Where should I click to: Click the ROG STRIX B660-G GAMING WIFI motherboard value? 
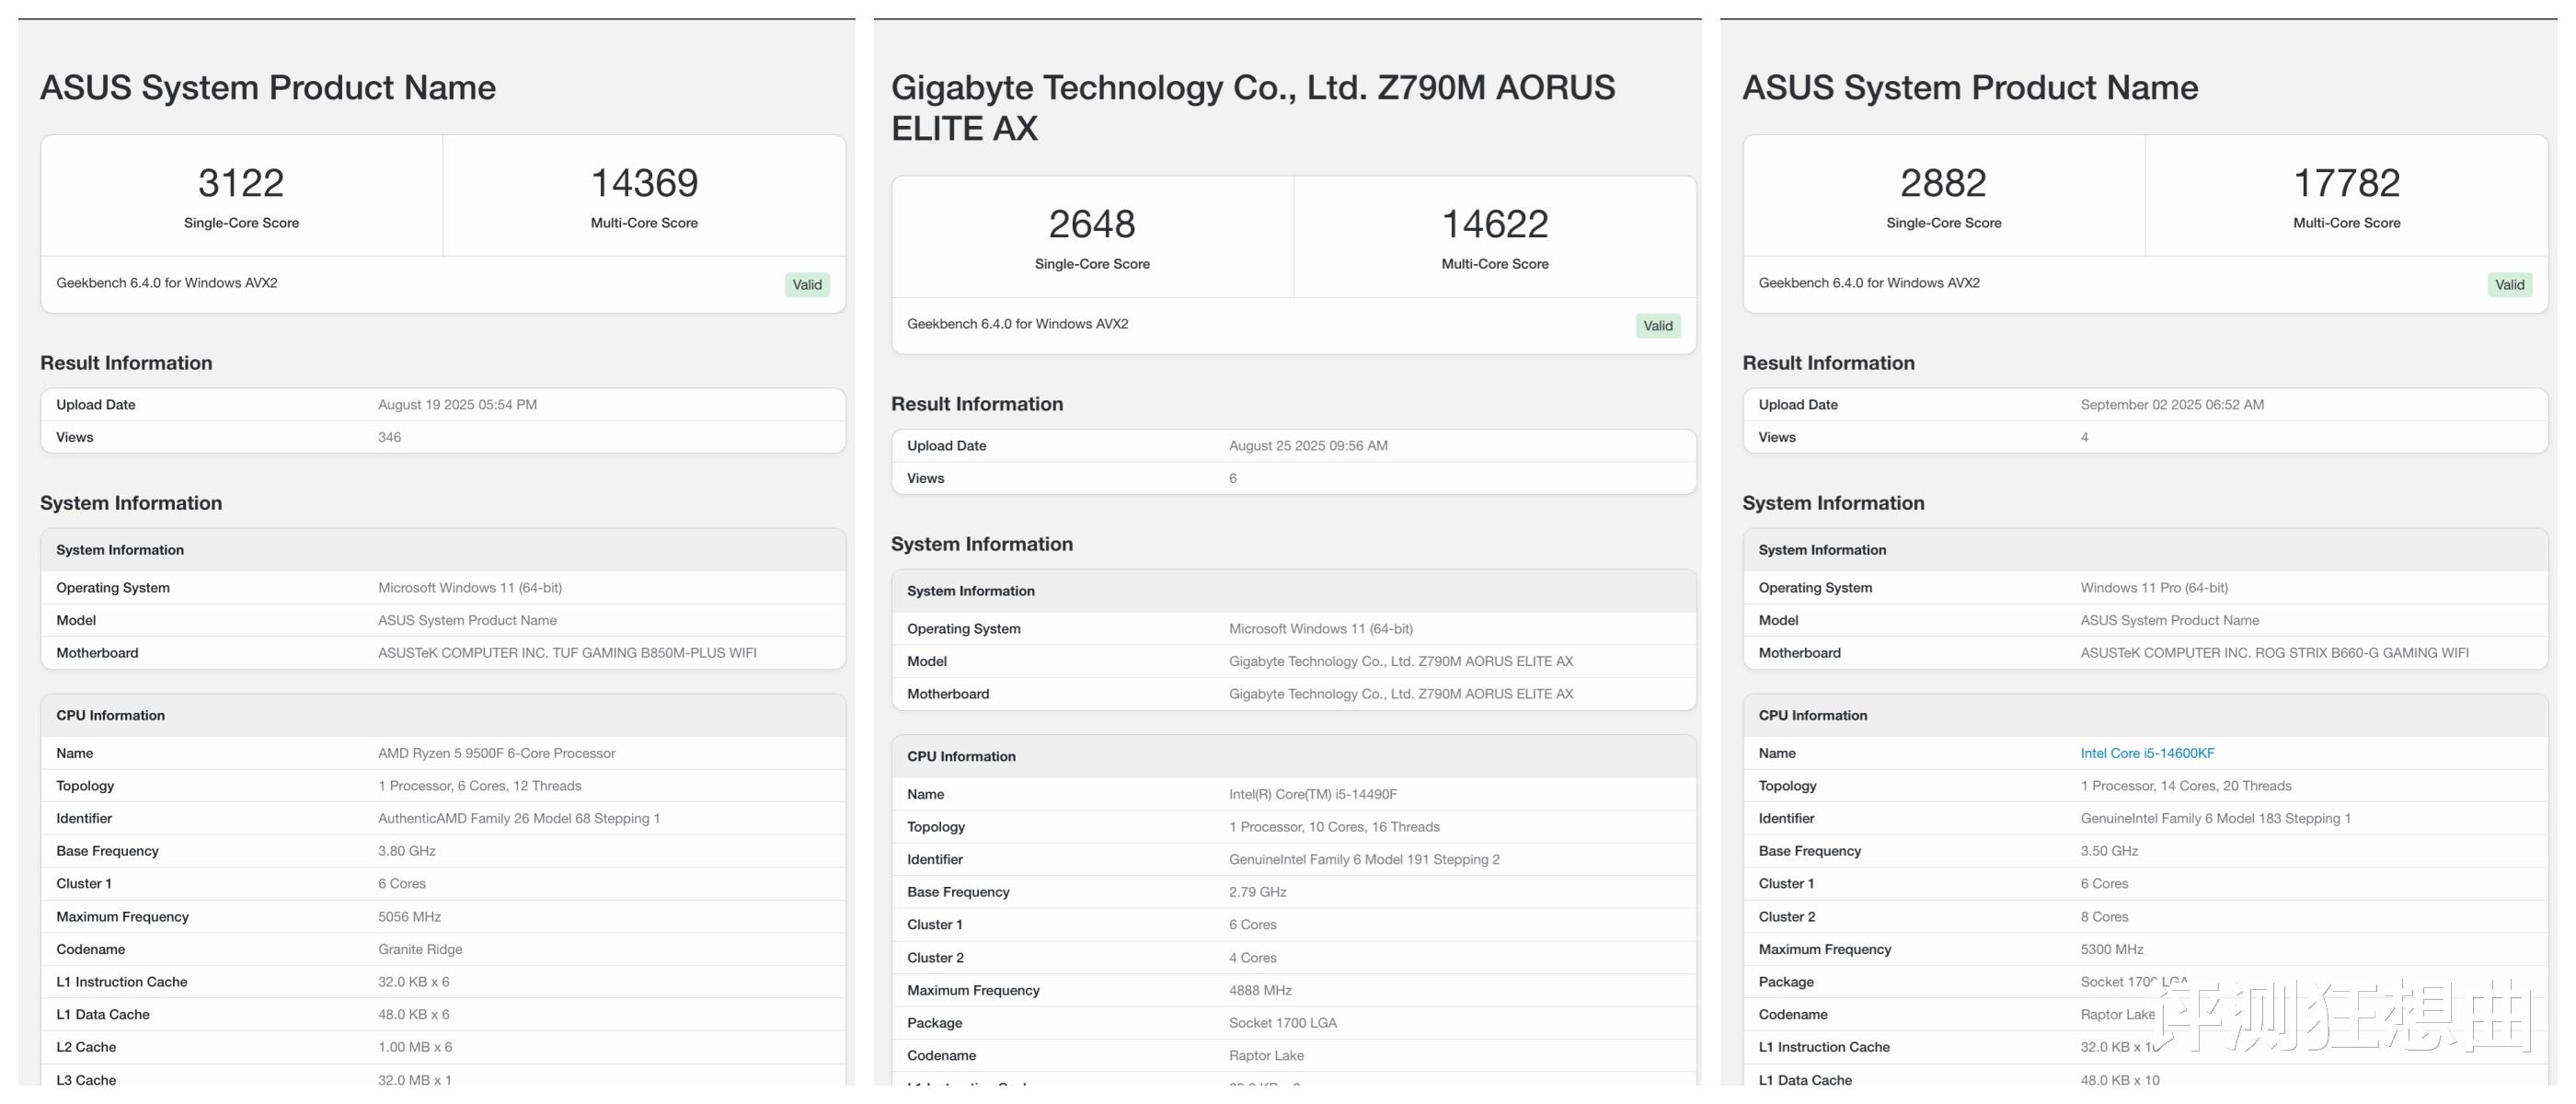(x=2274, y=653)
